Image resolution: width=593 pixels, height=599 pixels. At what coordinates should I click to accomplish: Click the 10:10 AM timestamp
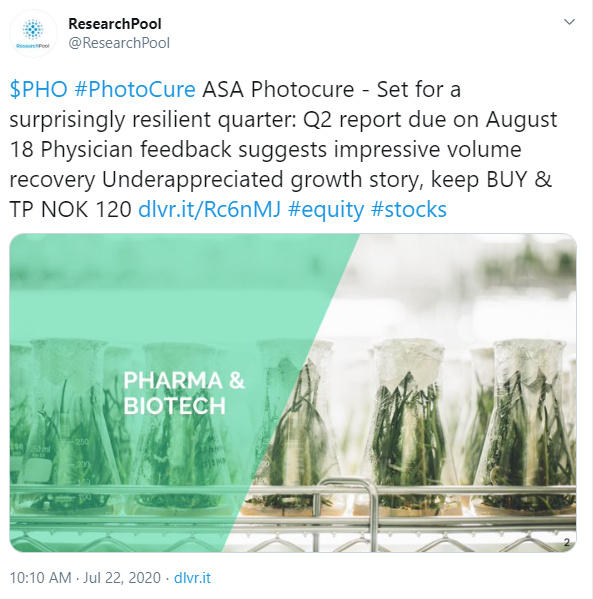[41, 578]
